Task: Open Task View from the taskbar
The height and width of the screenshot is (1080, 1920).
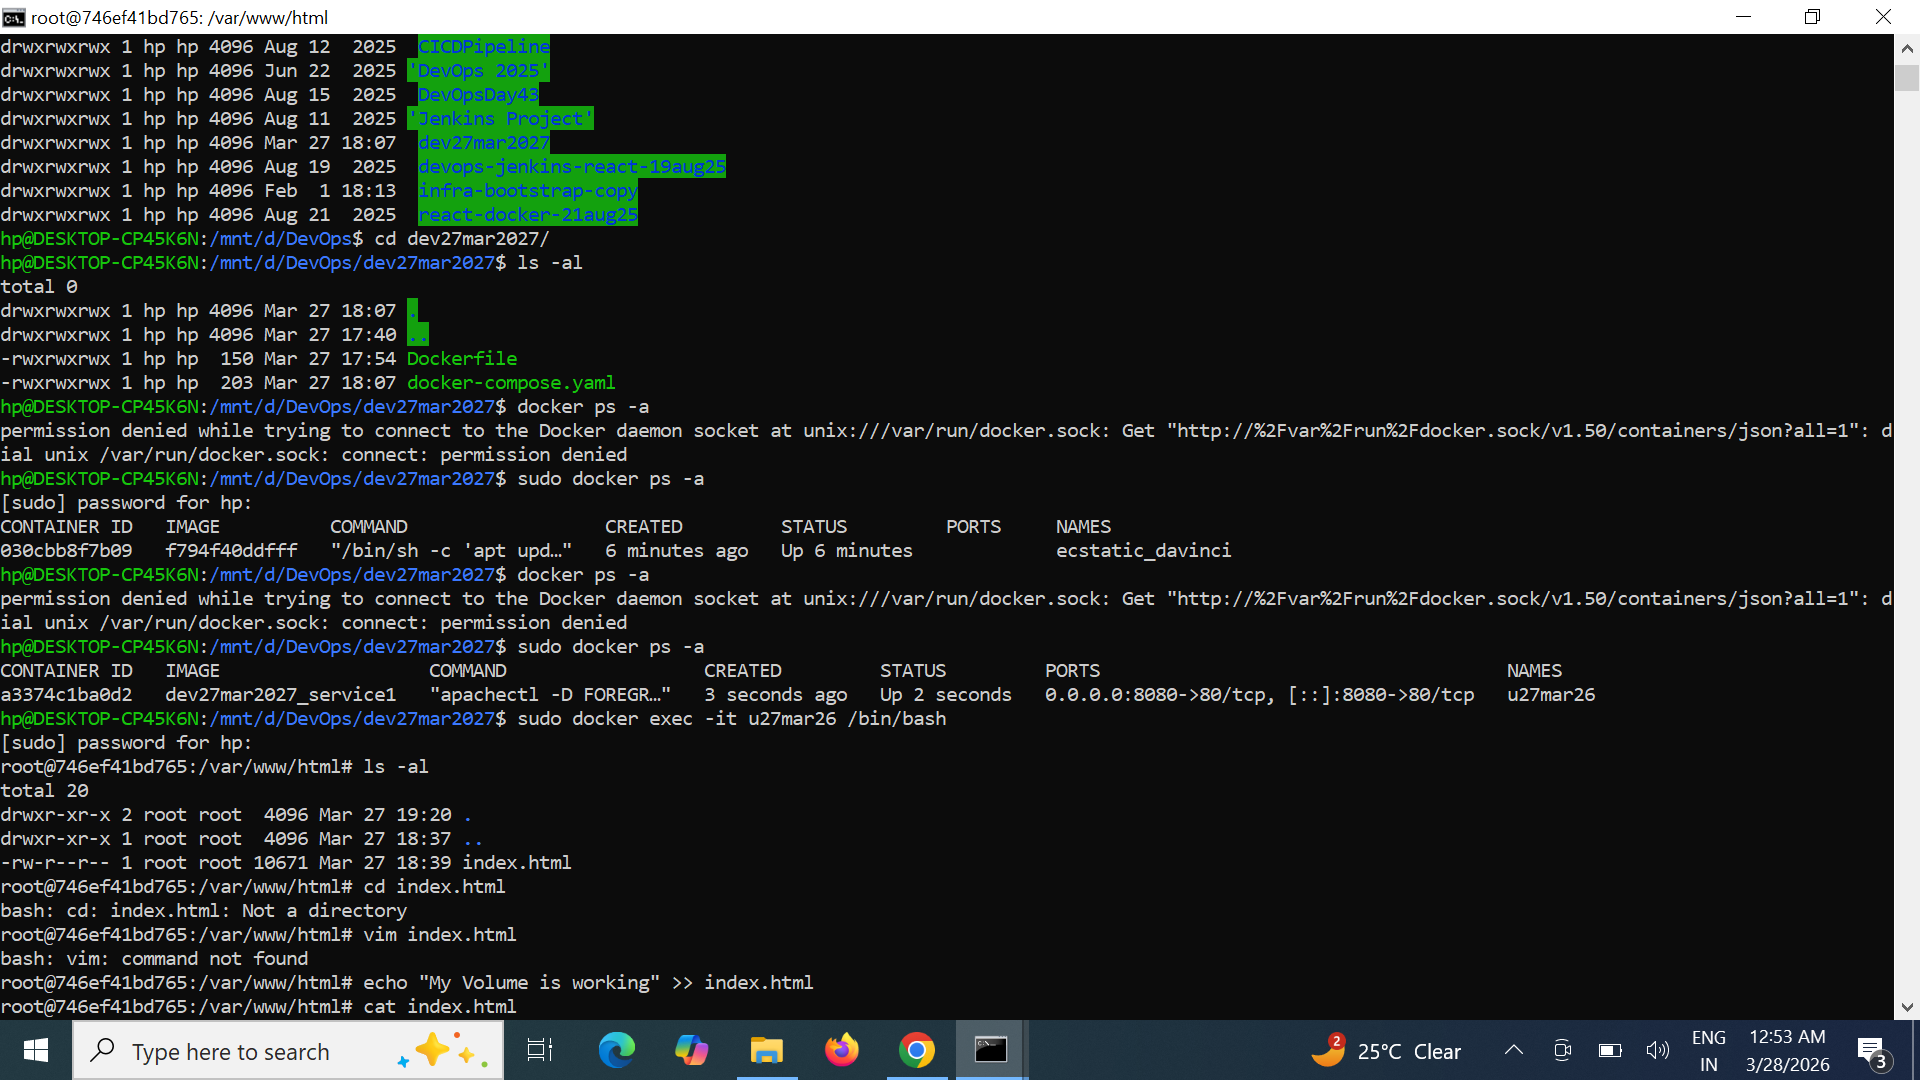Action: pyautogui.click(x=540, y=1051)
